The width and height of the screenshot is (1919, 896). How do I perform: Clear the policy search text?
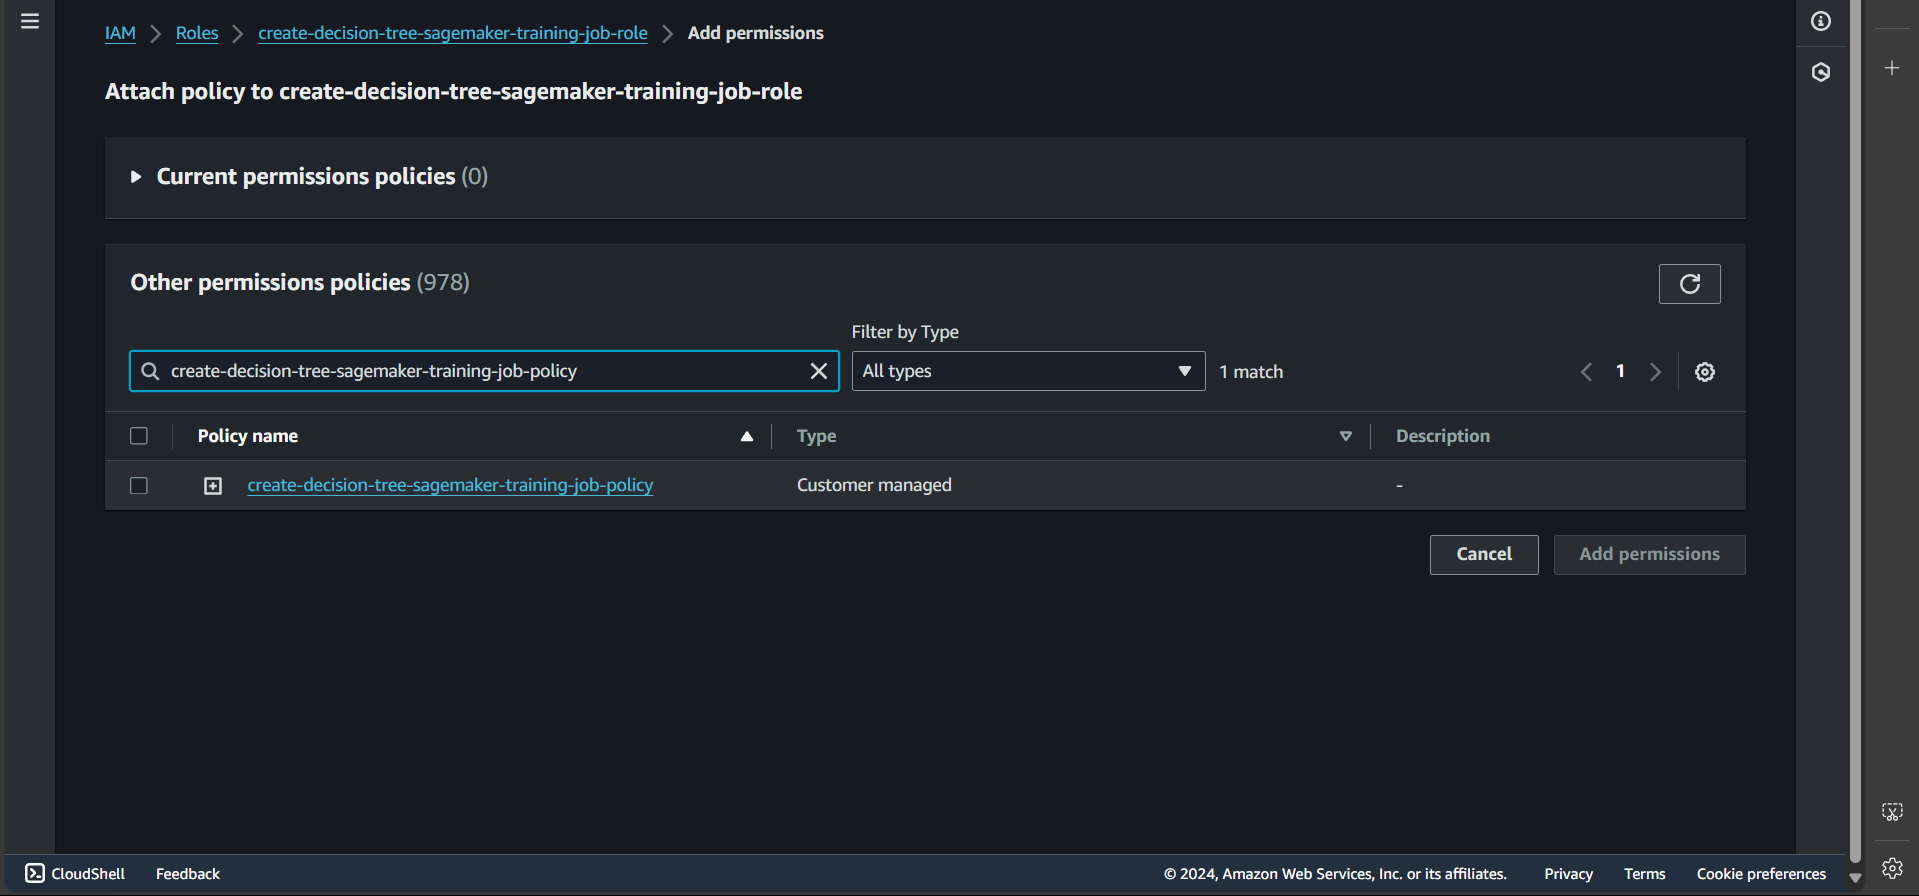(x=819, y=371)
